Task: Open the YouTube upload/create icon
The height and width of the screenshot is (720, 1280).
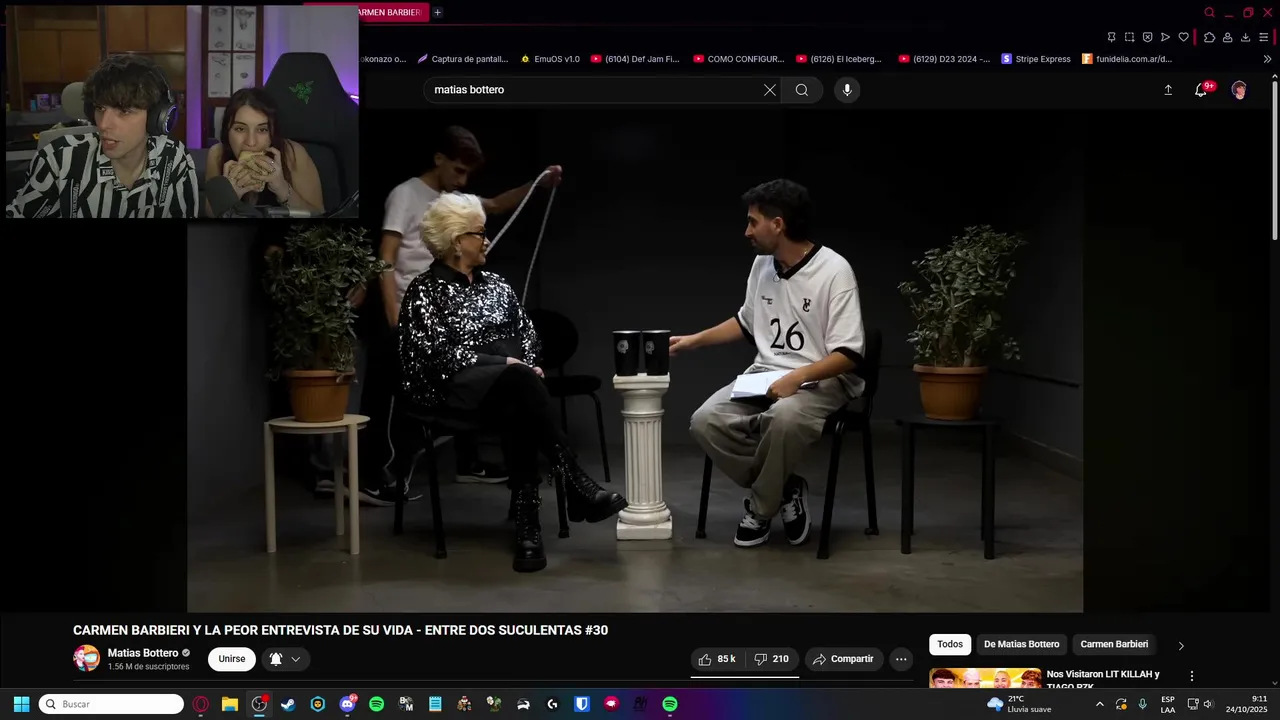Action: coord(1168,90)
